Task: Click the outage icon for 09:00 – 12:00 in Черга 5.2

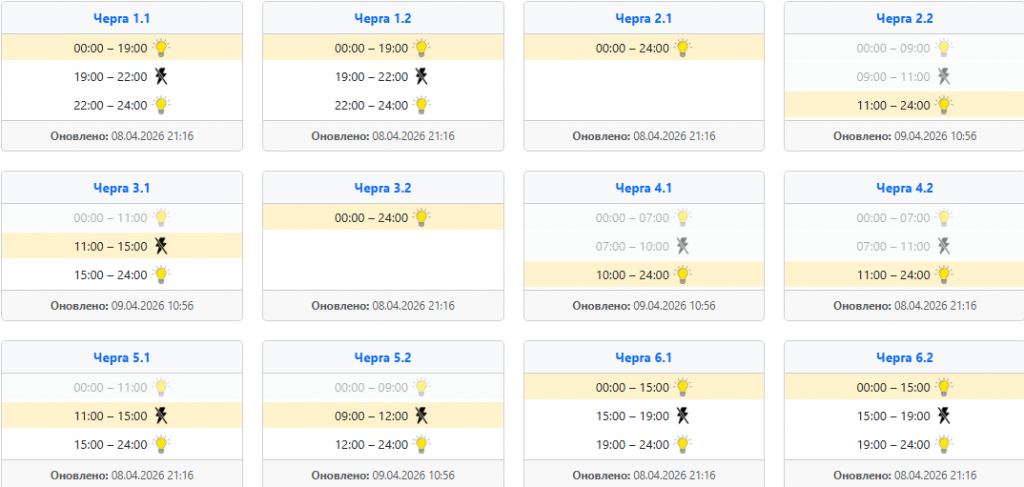Action: tap(422, 415)
